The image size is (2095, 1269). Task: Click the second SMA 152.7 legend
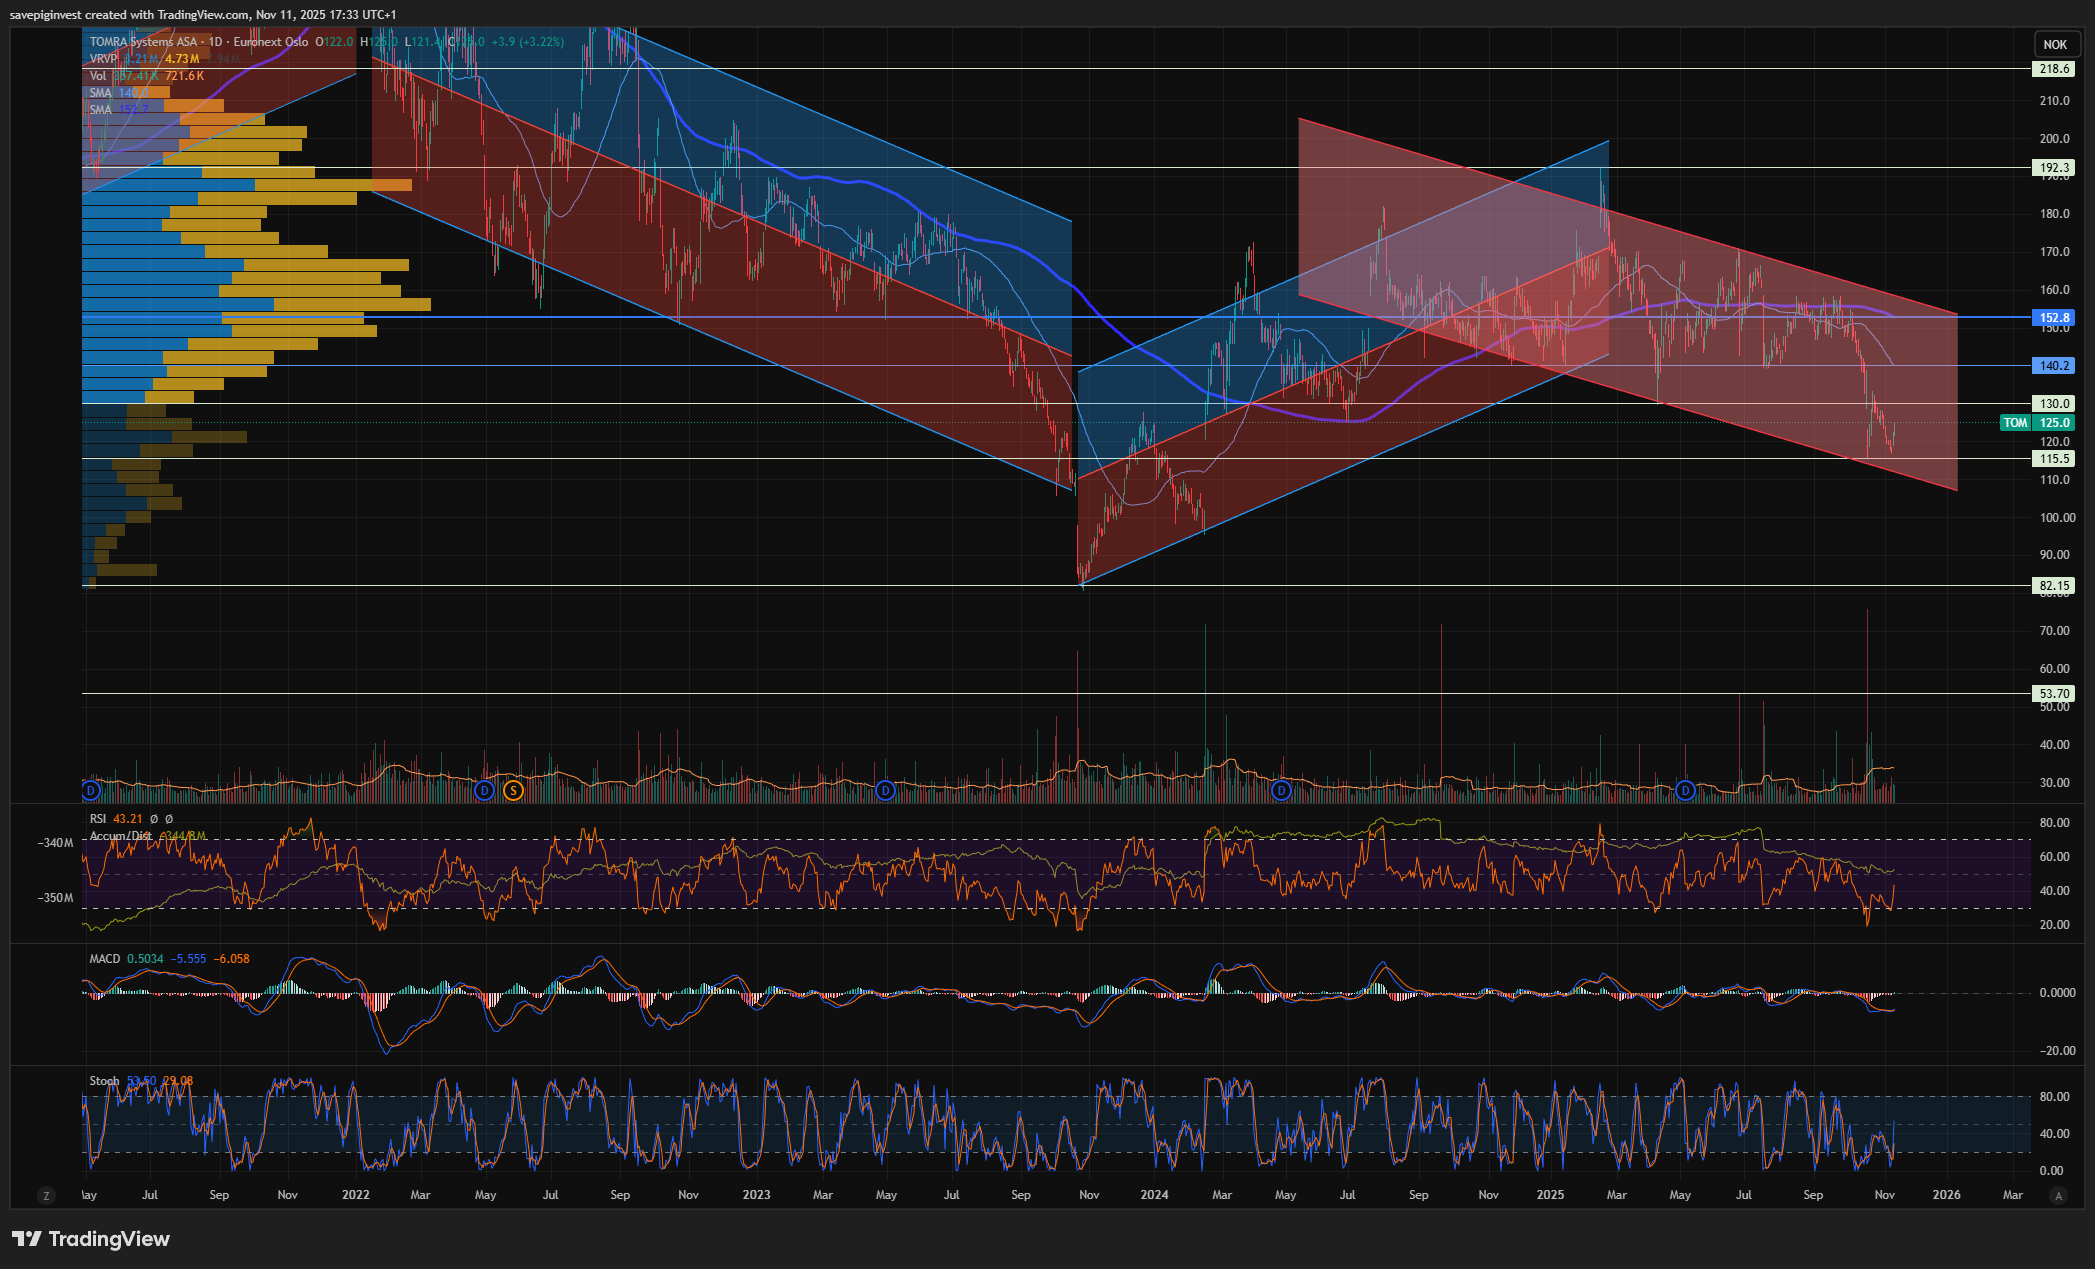tap(101, 110)
